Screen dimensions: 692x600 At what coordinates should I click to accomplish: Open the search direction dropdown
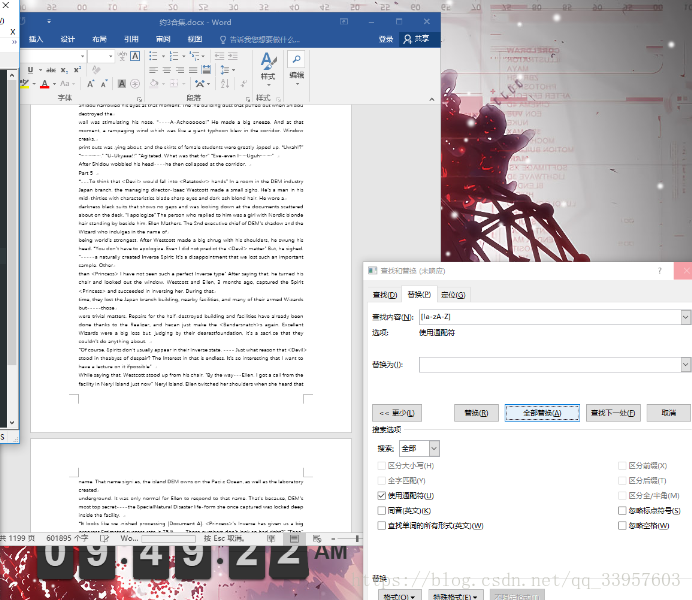pos(434,448)
